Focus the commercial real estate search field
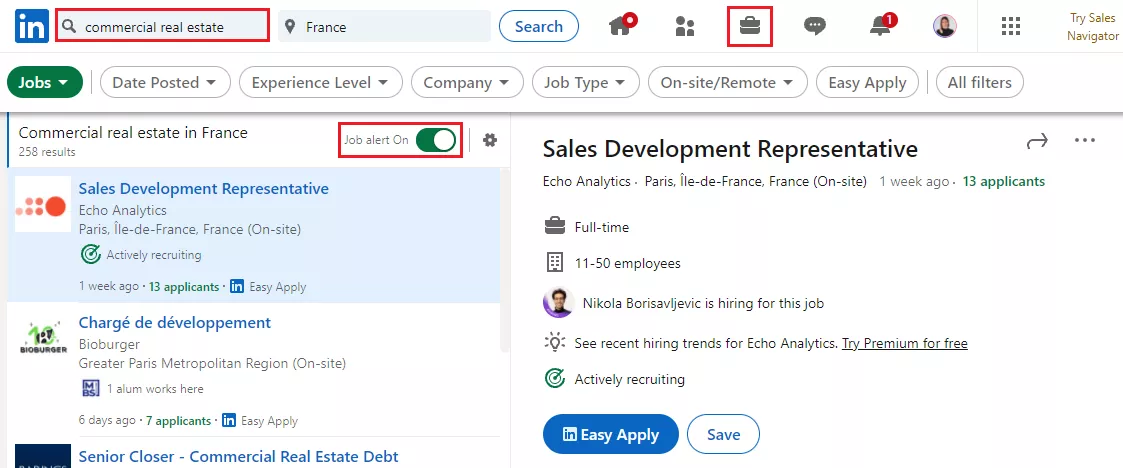 pos(163,27)
